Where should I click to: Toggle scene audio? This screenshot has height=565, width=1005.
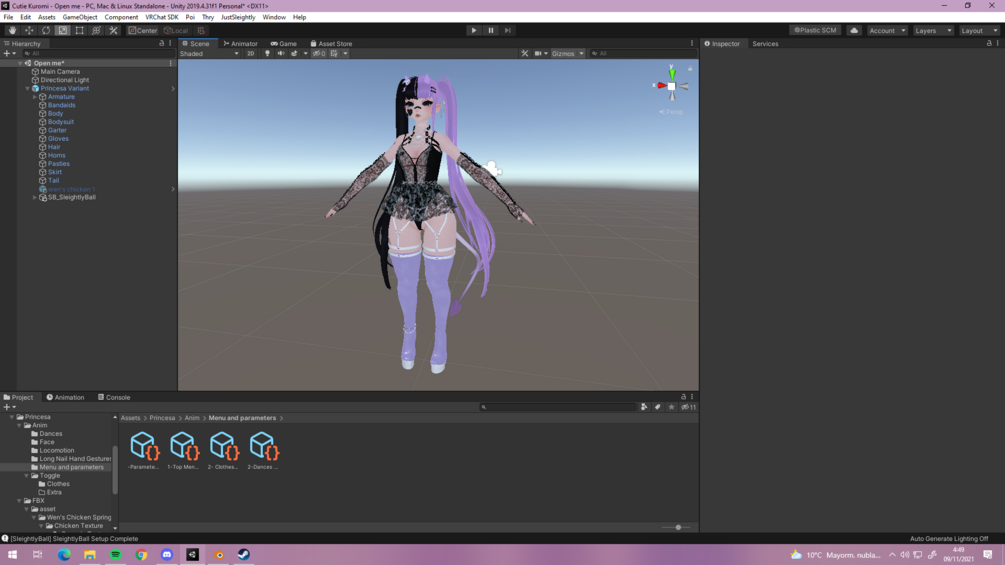click(281, 54)
